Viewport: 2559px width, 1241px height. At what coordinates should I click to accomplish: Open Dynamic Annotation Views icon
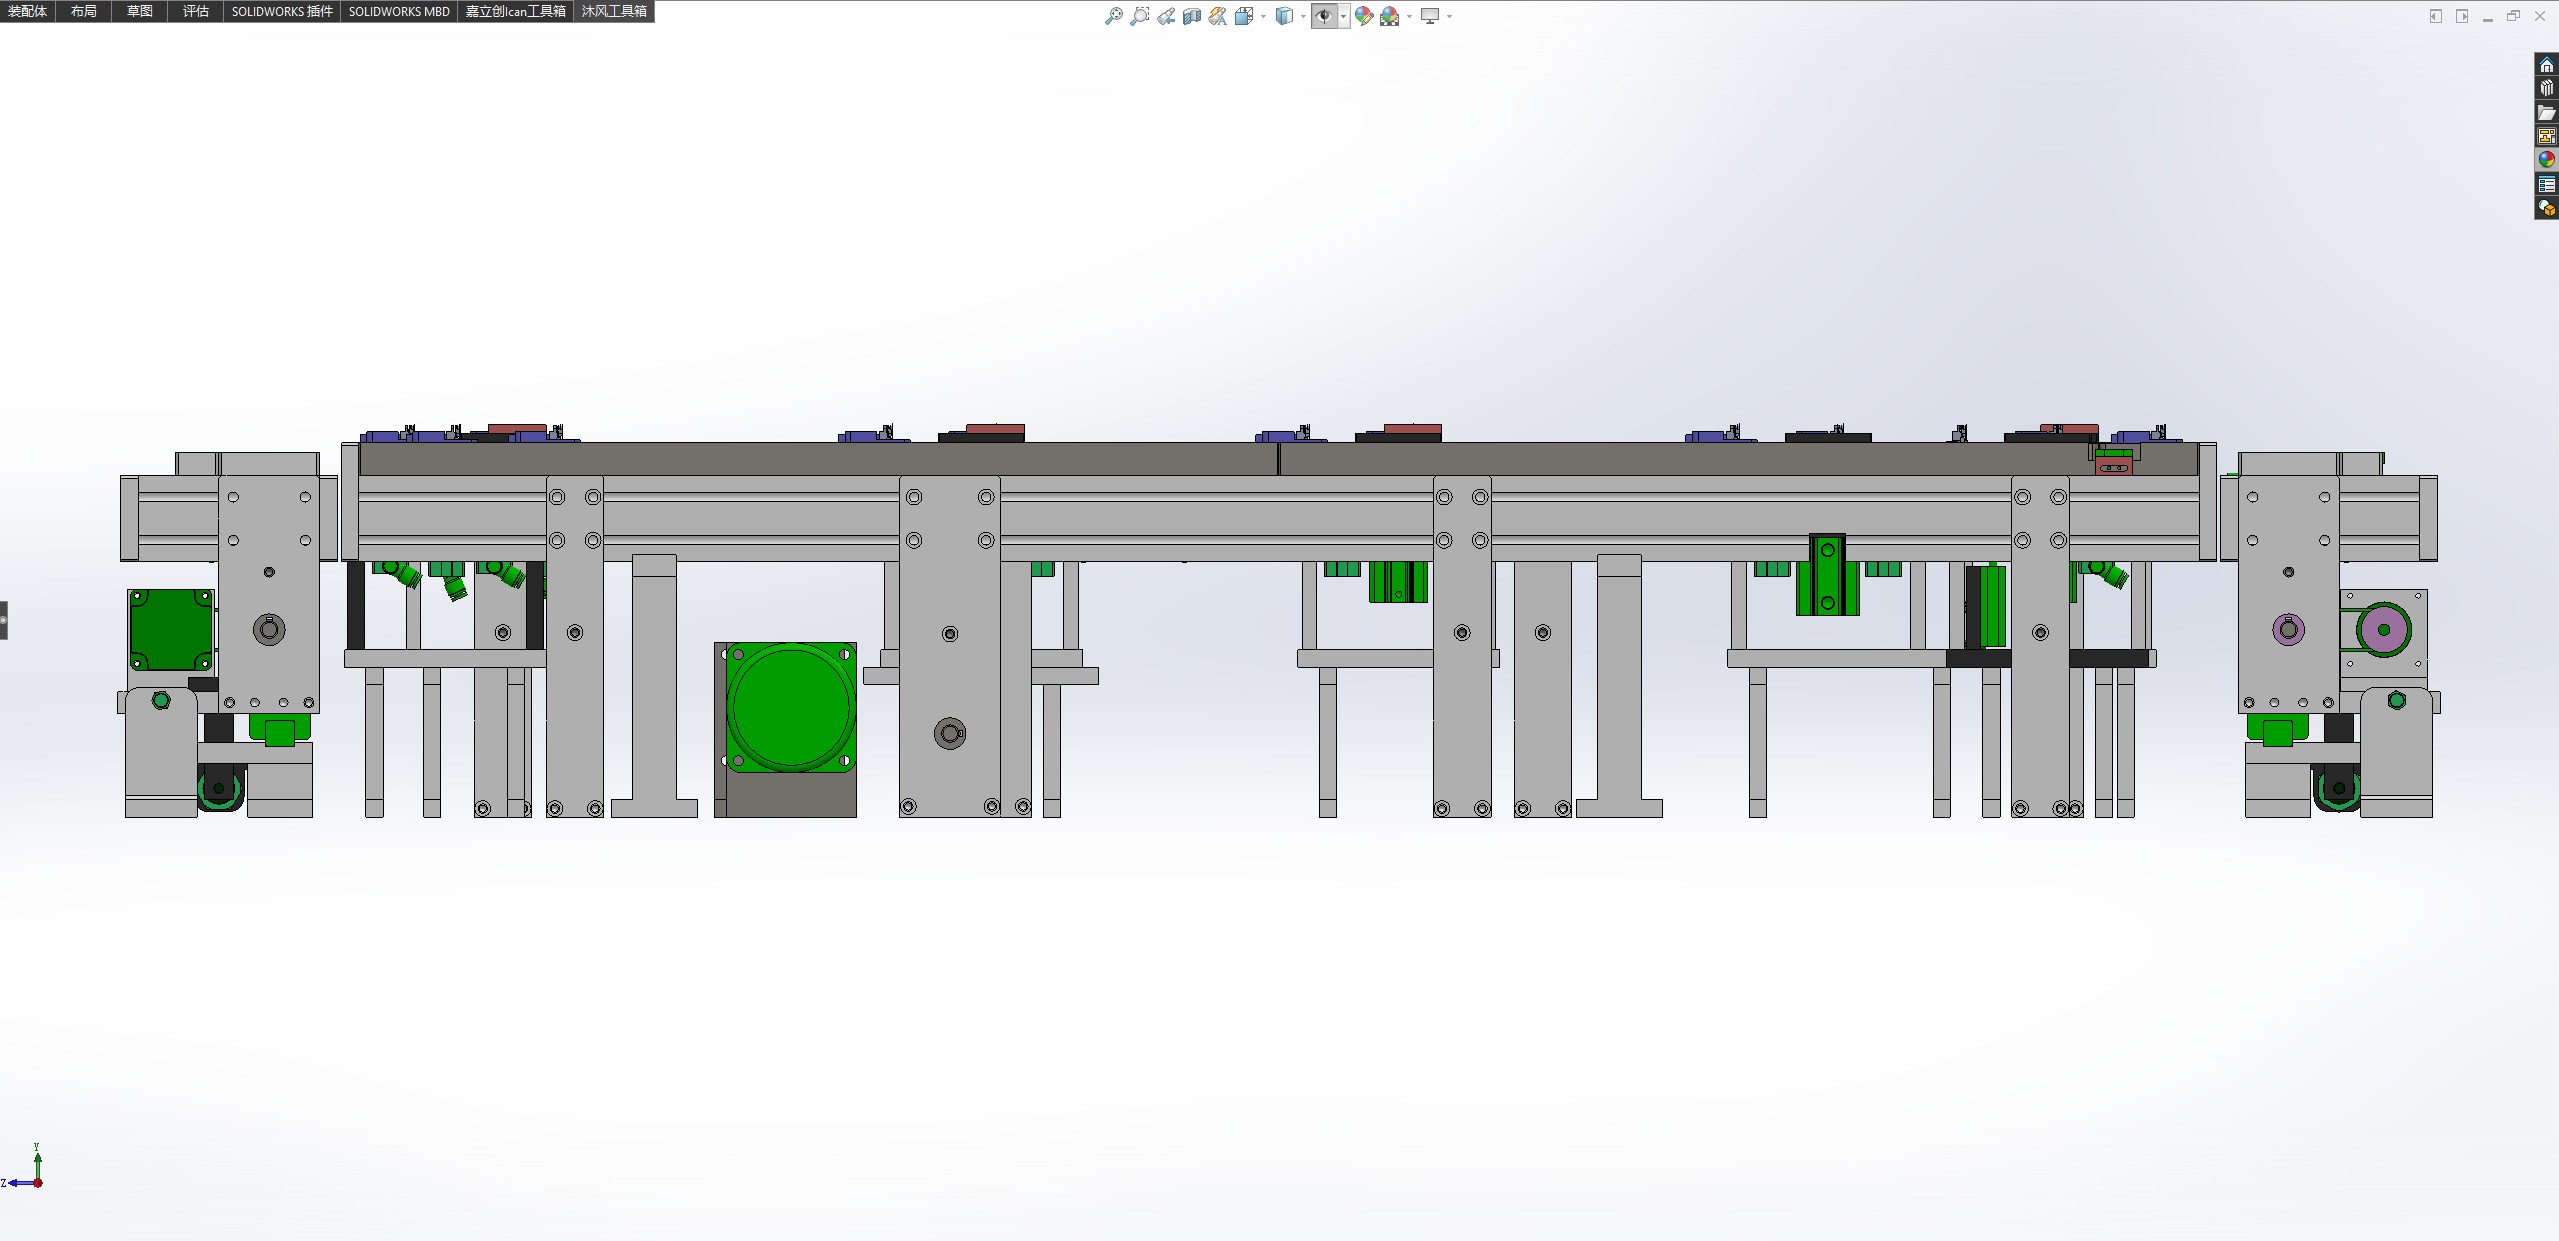[1217, 16]
